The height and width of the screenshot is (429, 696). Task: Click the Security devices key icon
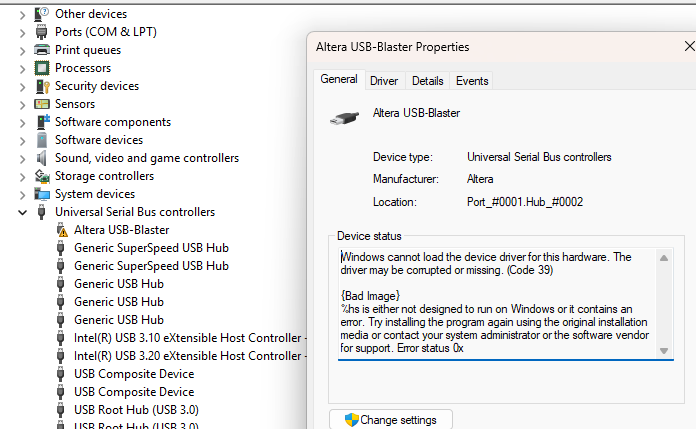[x=42, y=86]
